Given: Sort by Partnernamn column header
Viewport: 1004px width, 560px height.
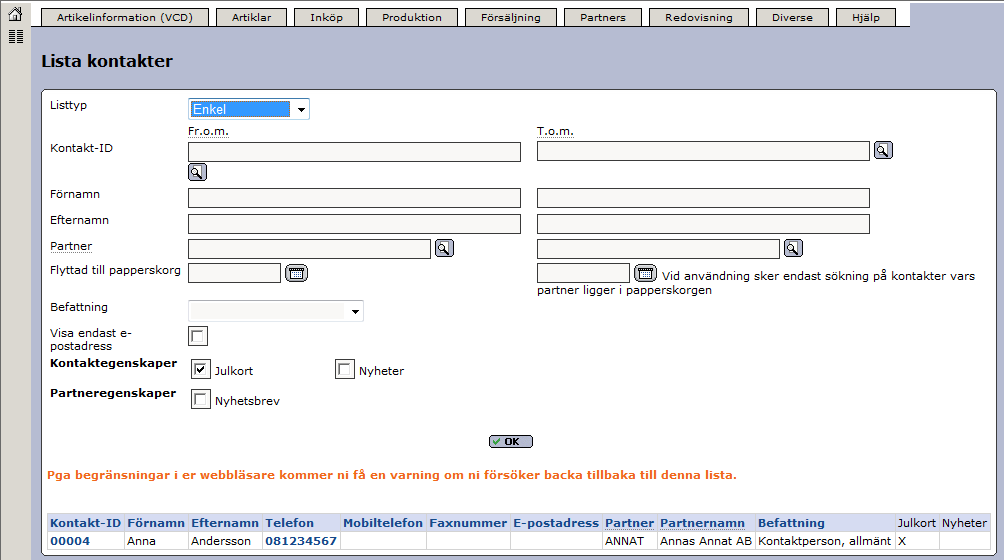Looking at the screenshot, I should [x=702, y=523].
